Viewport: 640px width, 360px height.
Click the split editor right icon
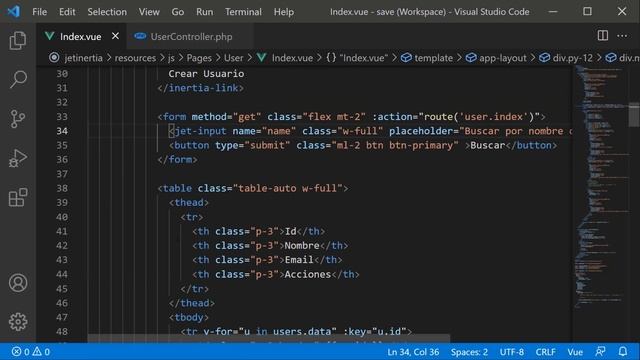(603, 36)
